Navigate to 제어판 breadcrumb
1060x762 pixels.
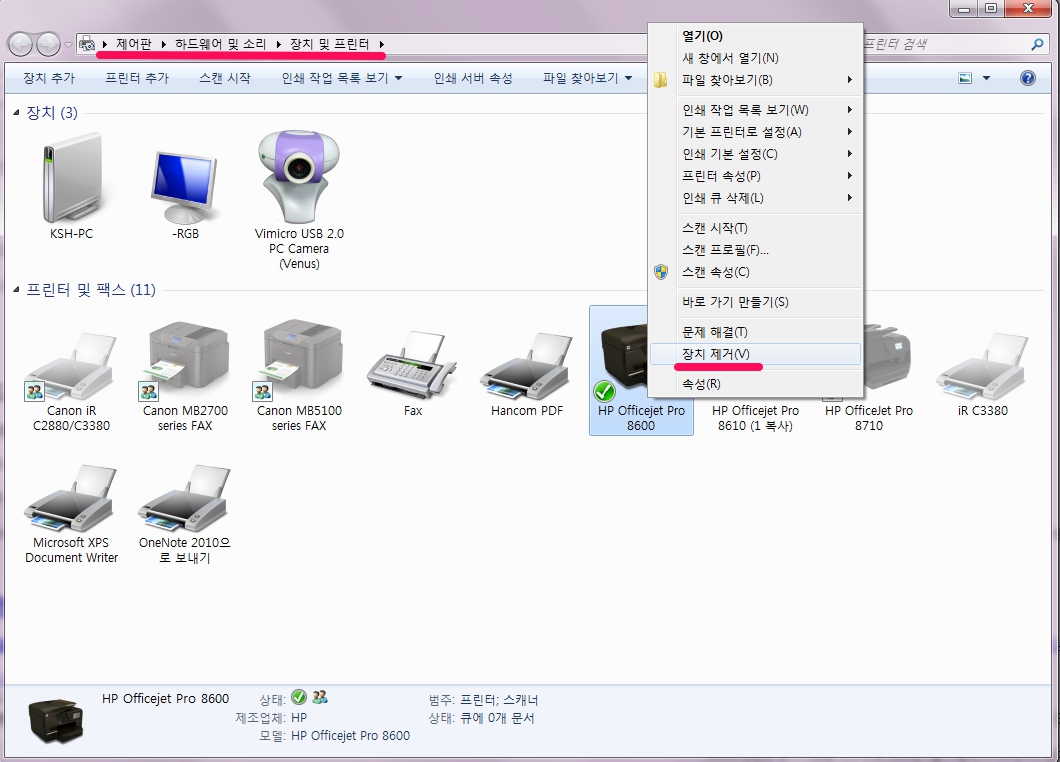[134, 45]
